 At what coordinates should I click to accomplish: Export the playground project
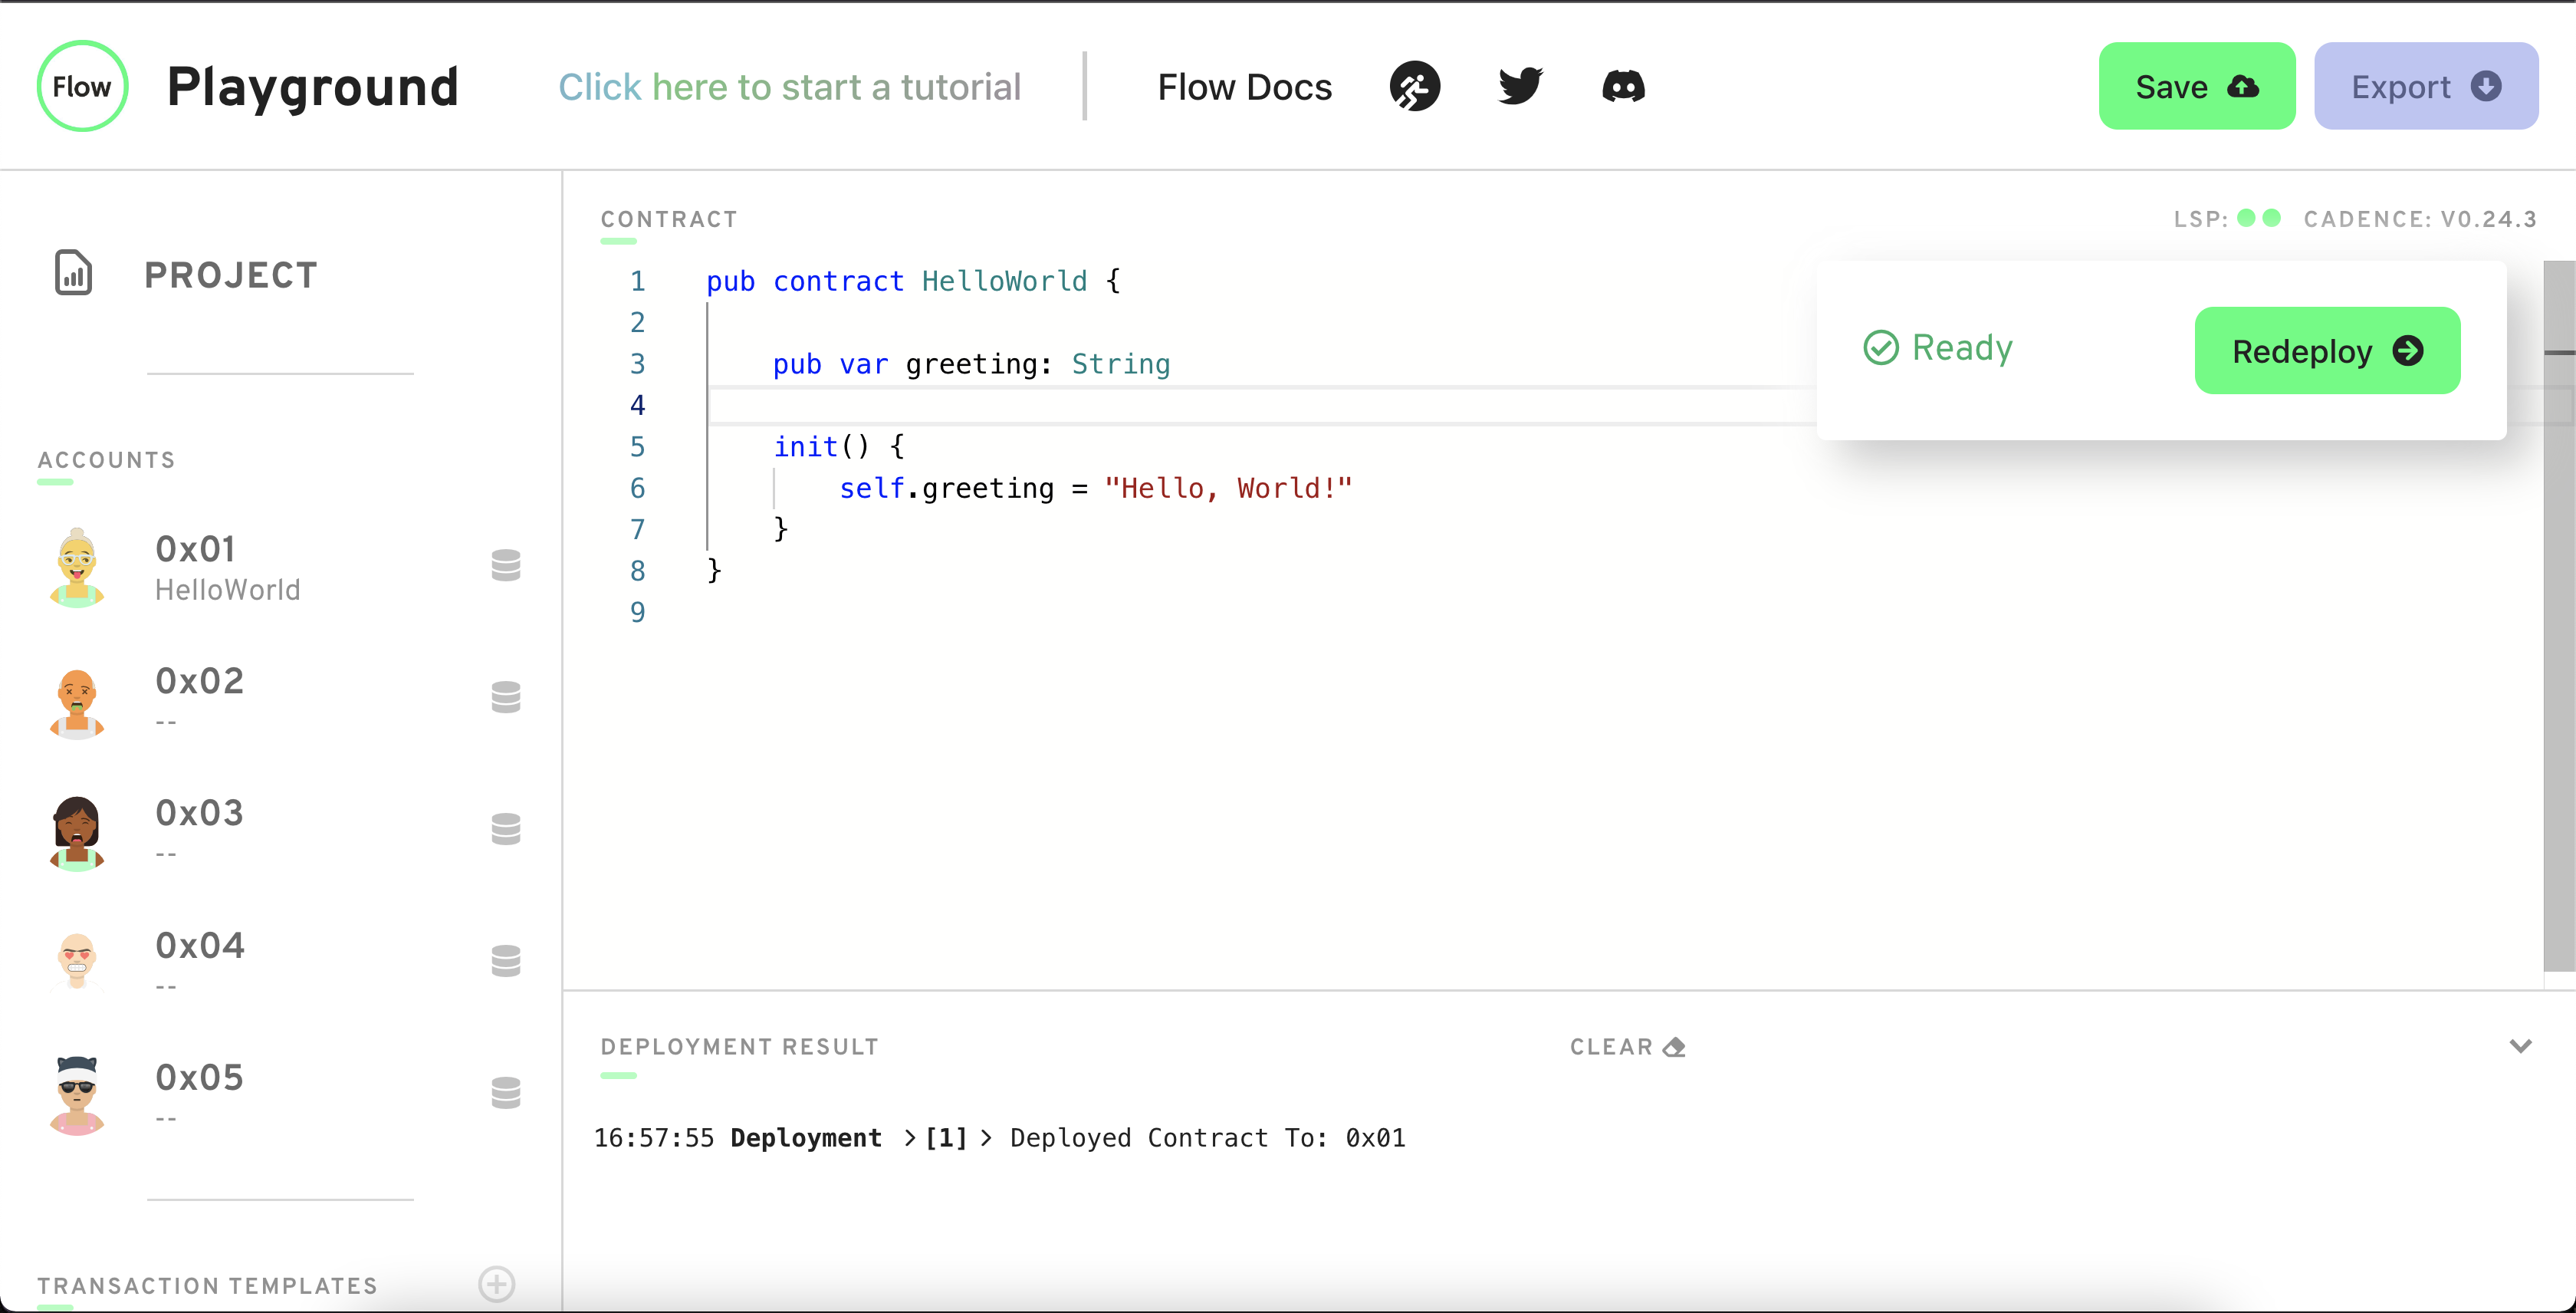[2426, 86]
